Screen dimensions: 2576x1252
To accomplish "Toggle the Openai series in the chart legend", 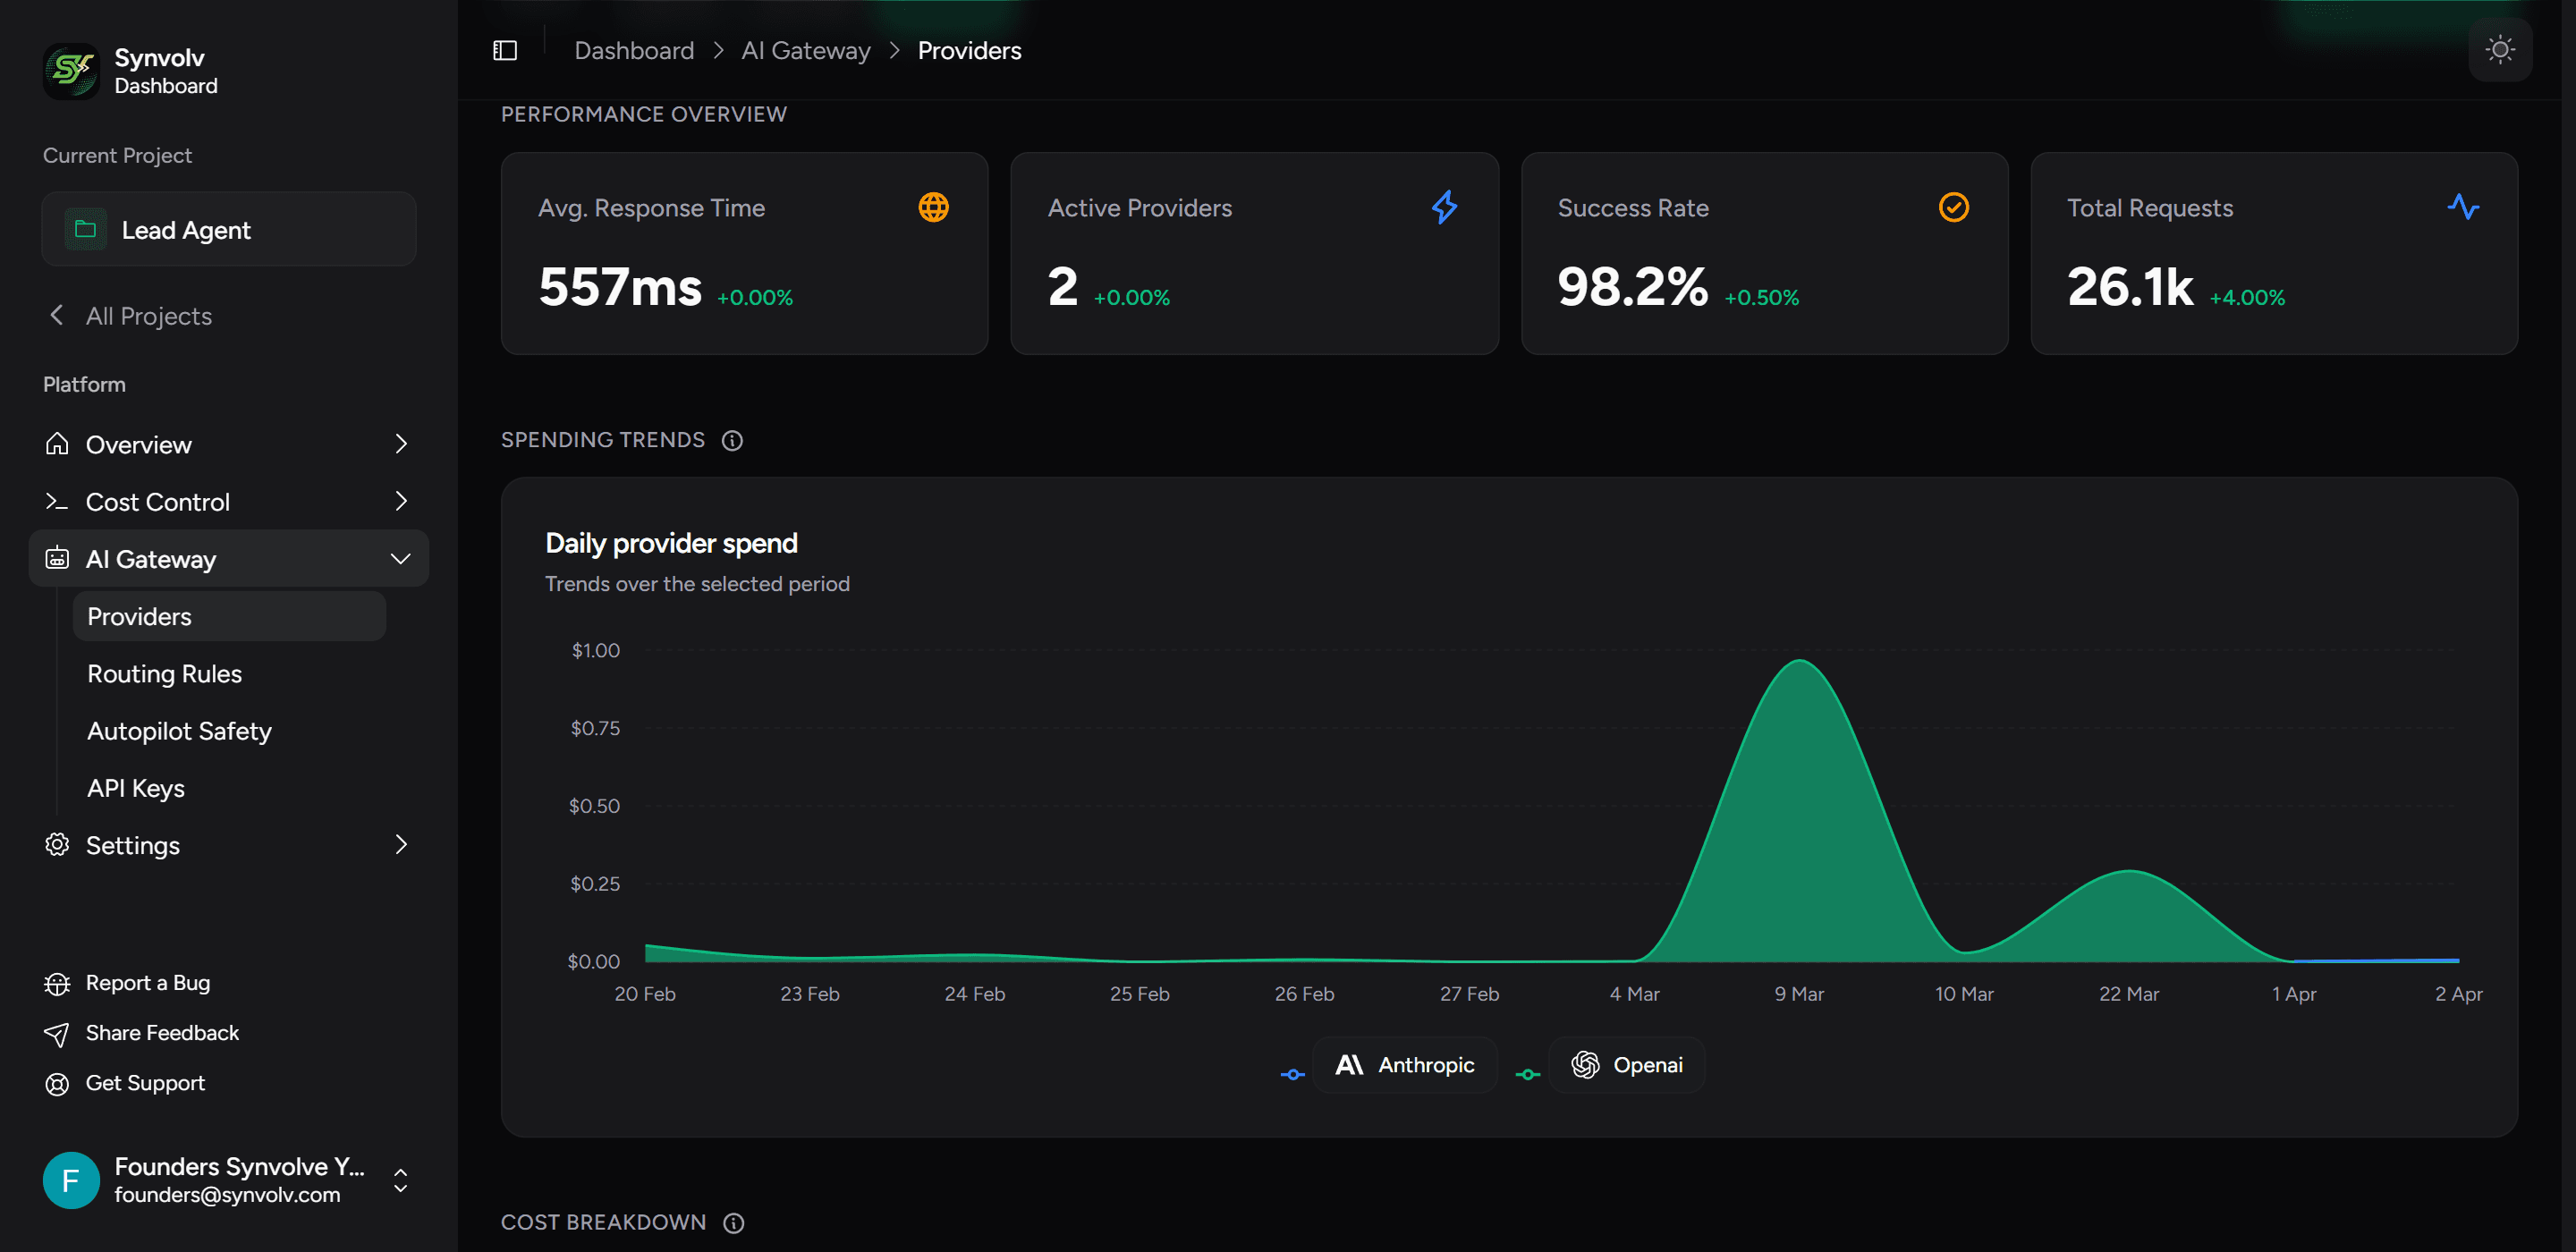I will tap(1626, 1064).
